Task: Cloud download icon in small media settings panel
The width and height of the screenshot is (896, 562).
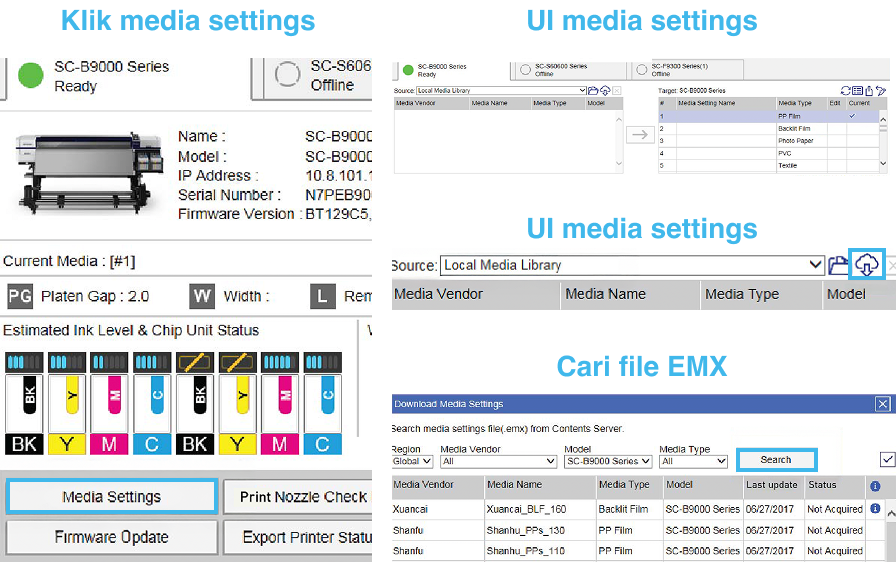Action: pos(605,90)
